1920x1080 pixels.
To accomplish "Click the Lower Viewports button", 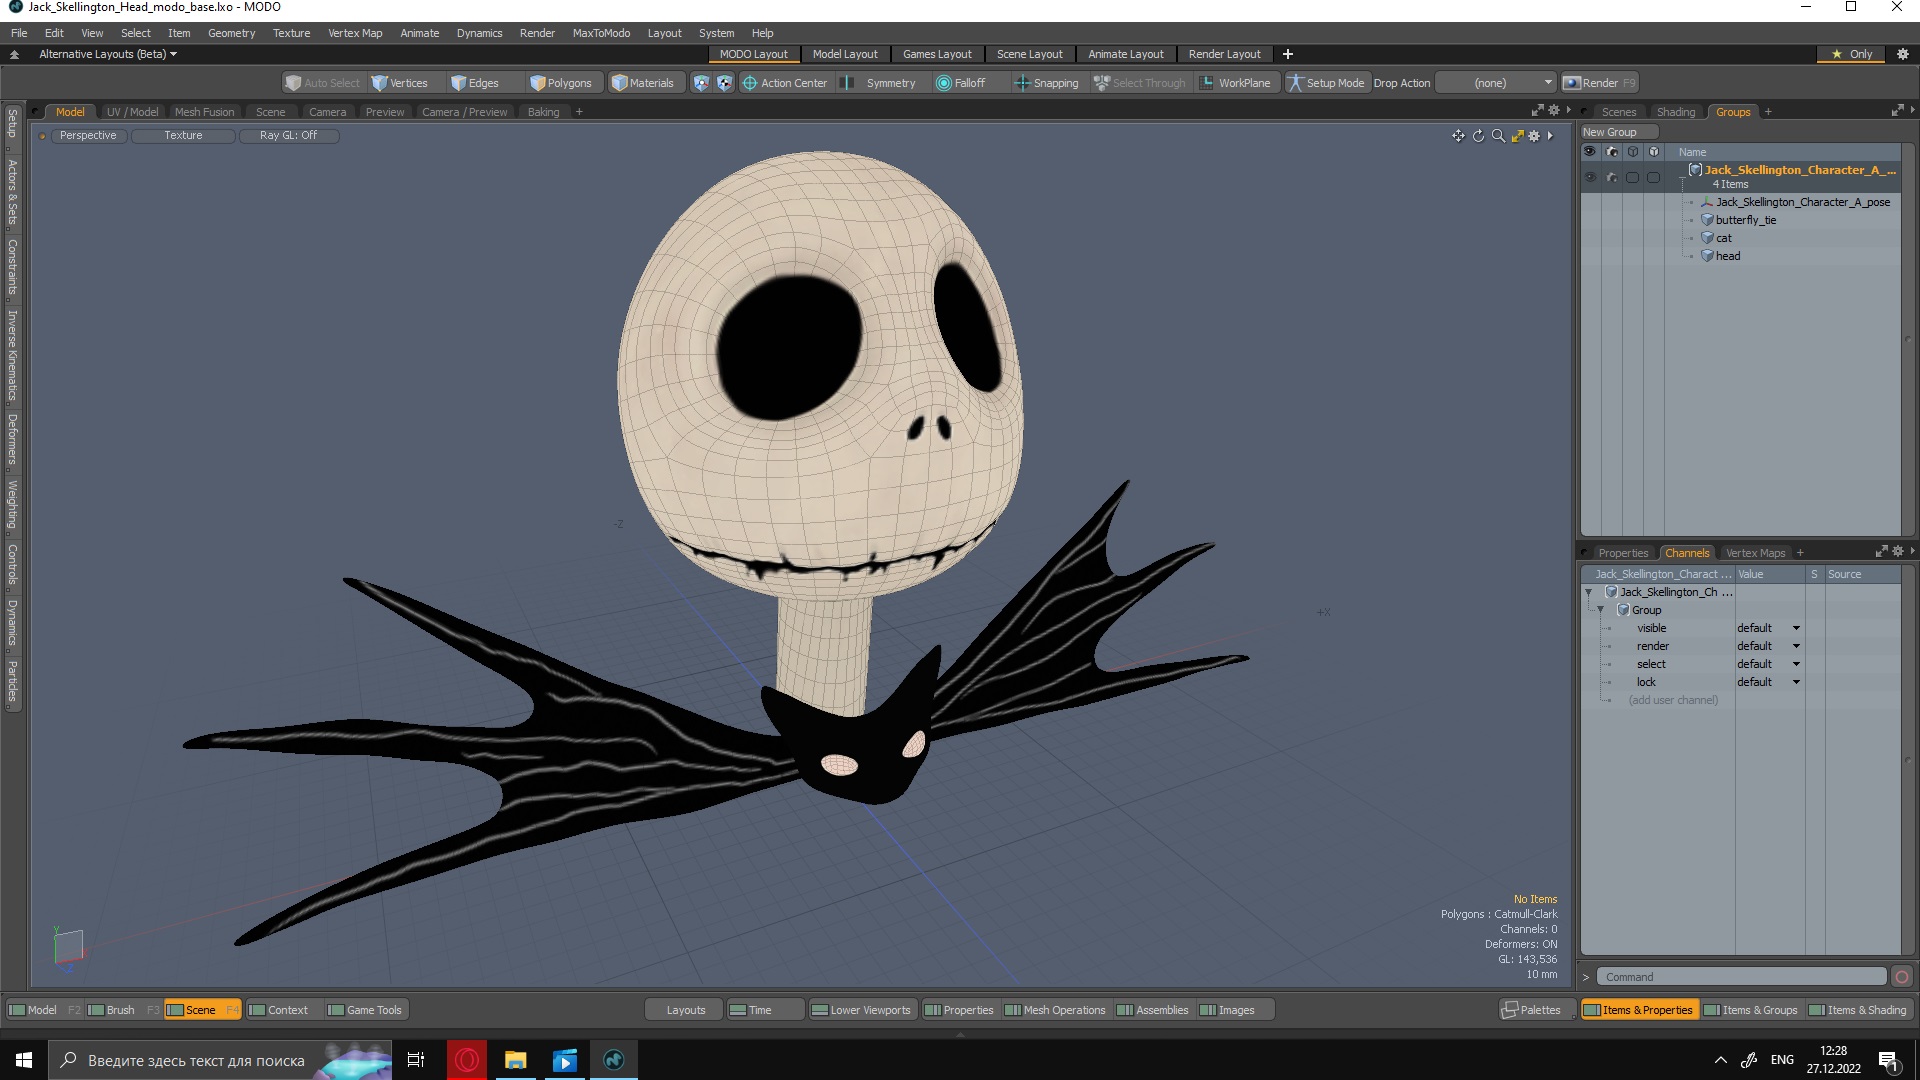I will (861, 1010).
